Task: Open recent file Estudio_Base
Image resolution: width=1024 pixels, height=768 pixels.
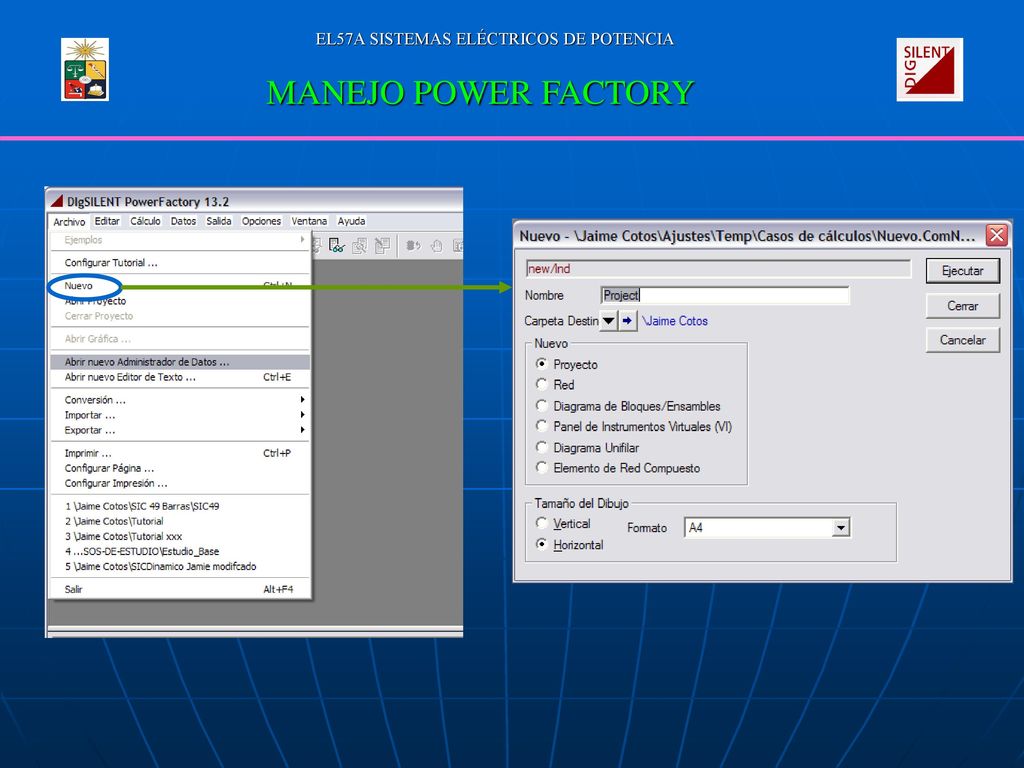Action: (180, 551)
